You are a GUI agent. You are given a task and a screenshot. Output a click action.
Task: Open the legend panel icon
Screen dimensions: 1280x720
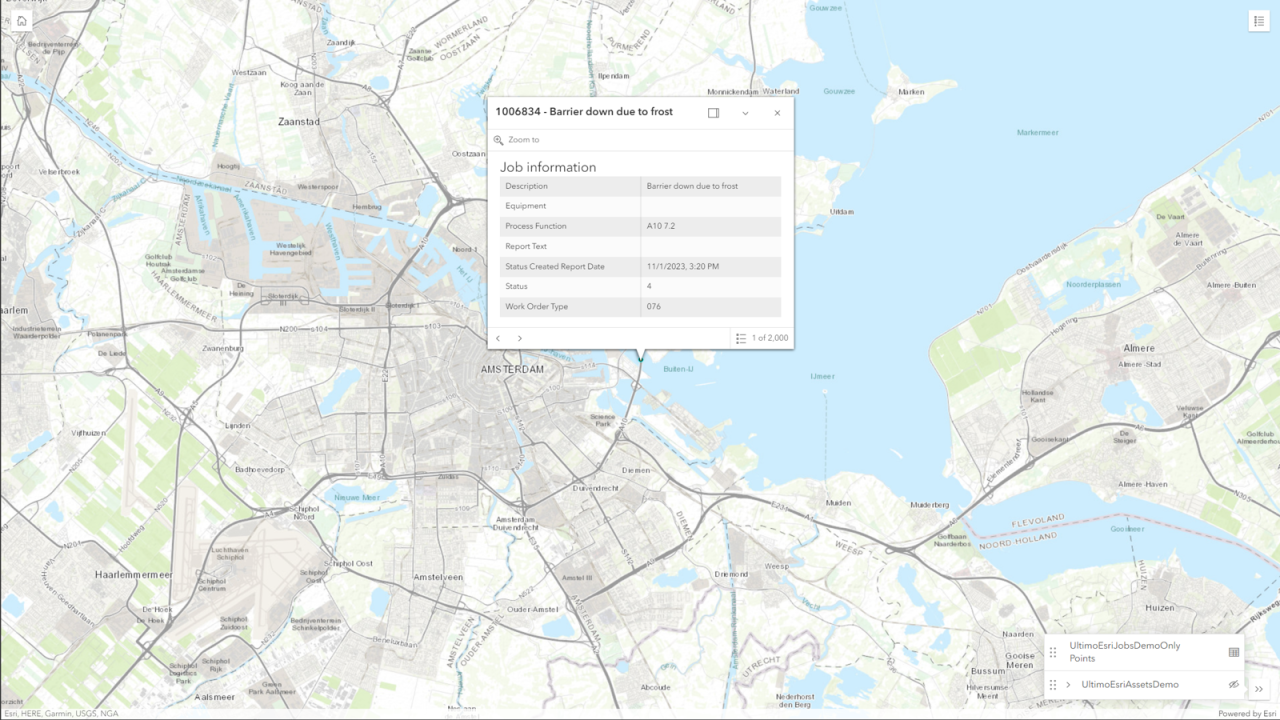(x=1258, y=21)
